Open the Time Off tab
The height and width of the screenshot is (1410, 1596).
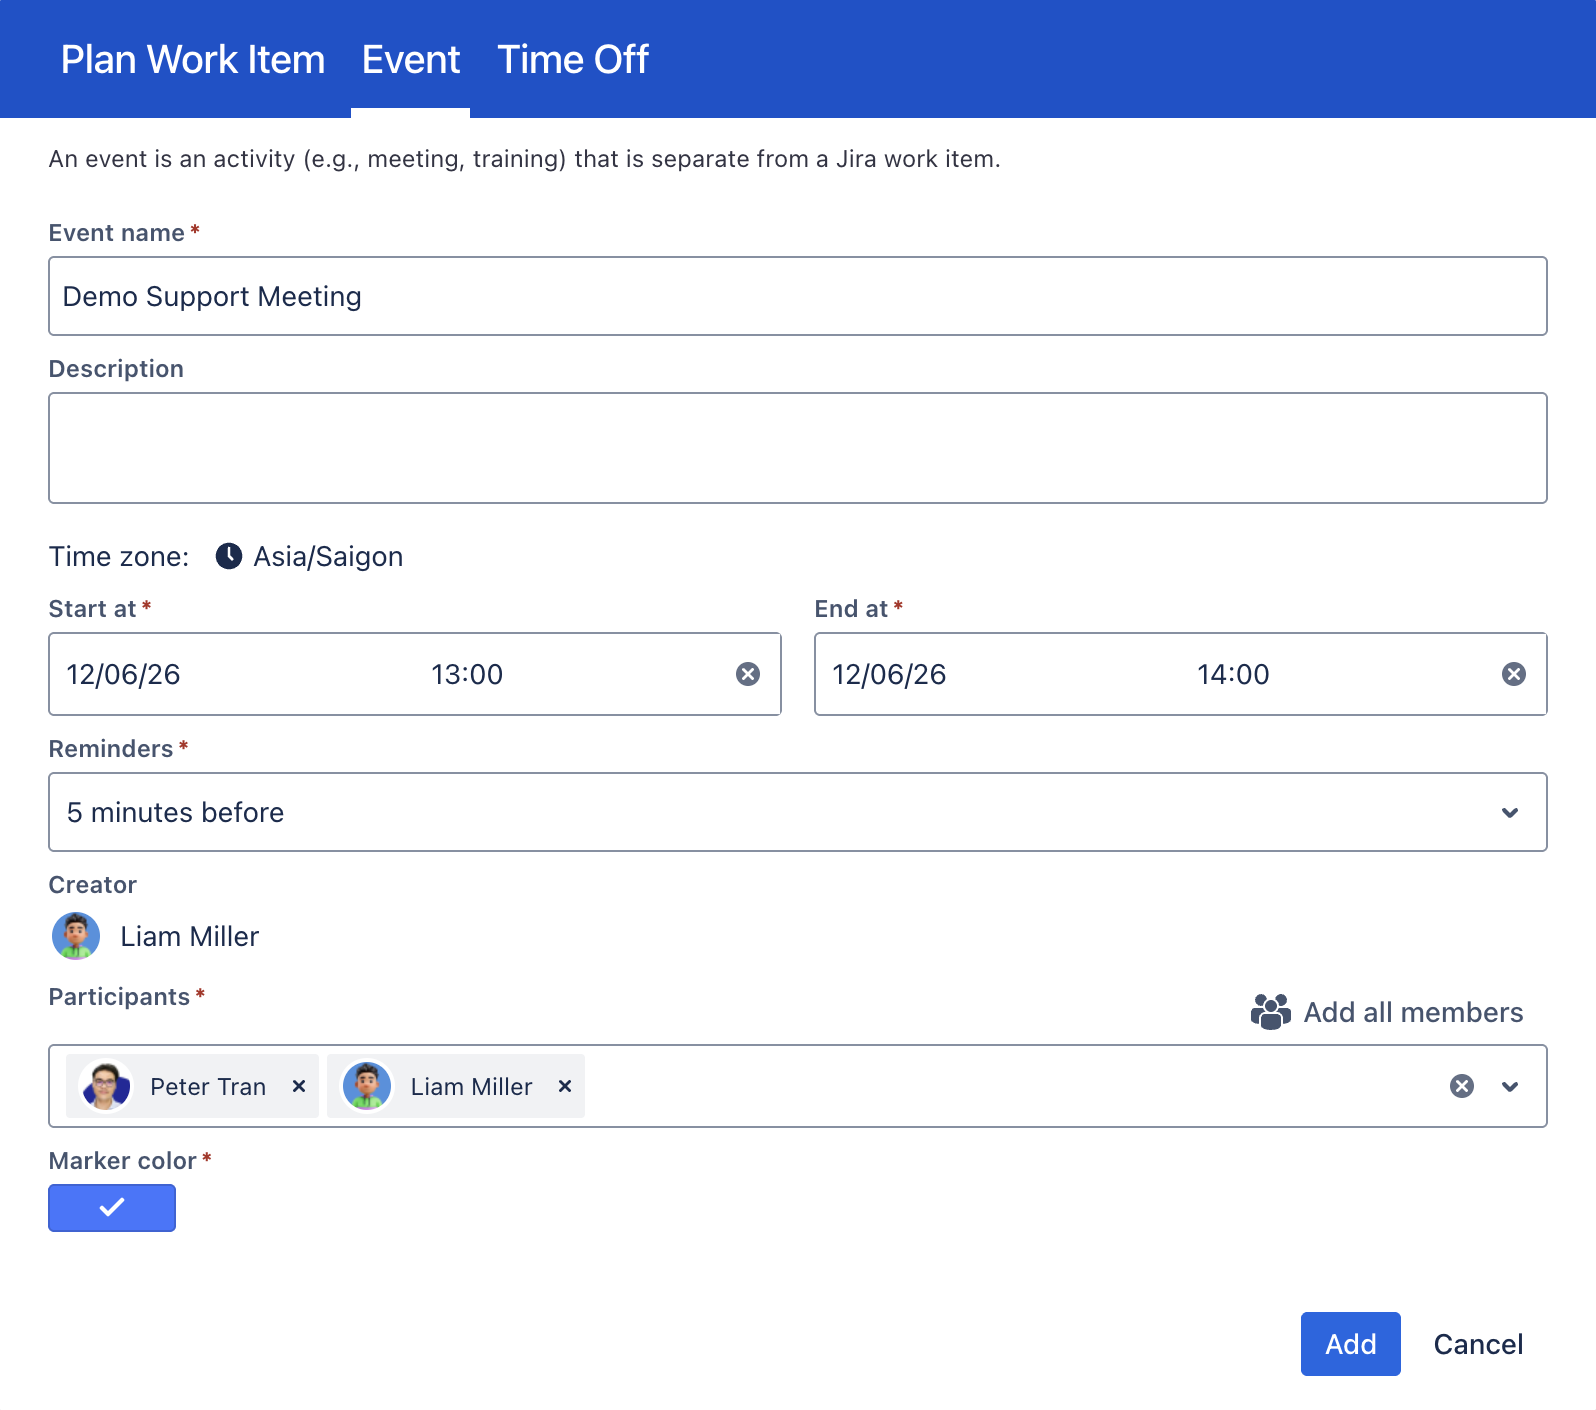coord(573,60)
